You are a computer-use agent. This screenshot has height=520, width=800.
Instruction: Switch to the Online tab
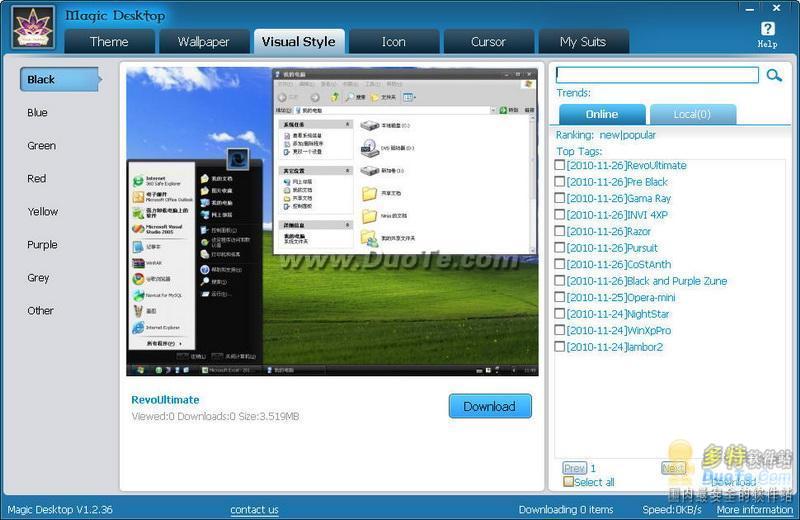point(602,114)
